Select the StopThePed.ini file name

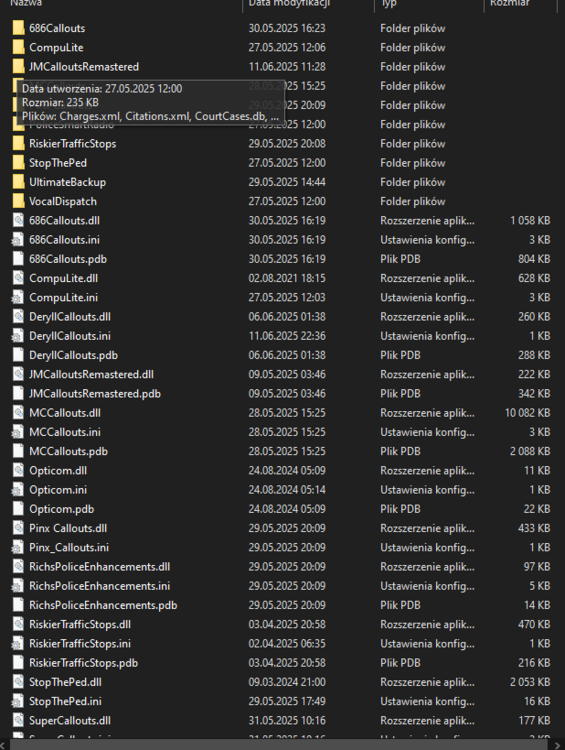[65, 701]
